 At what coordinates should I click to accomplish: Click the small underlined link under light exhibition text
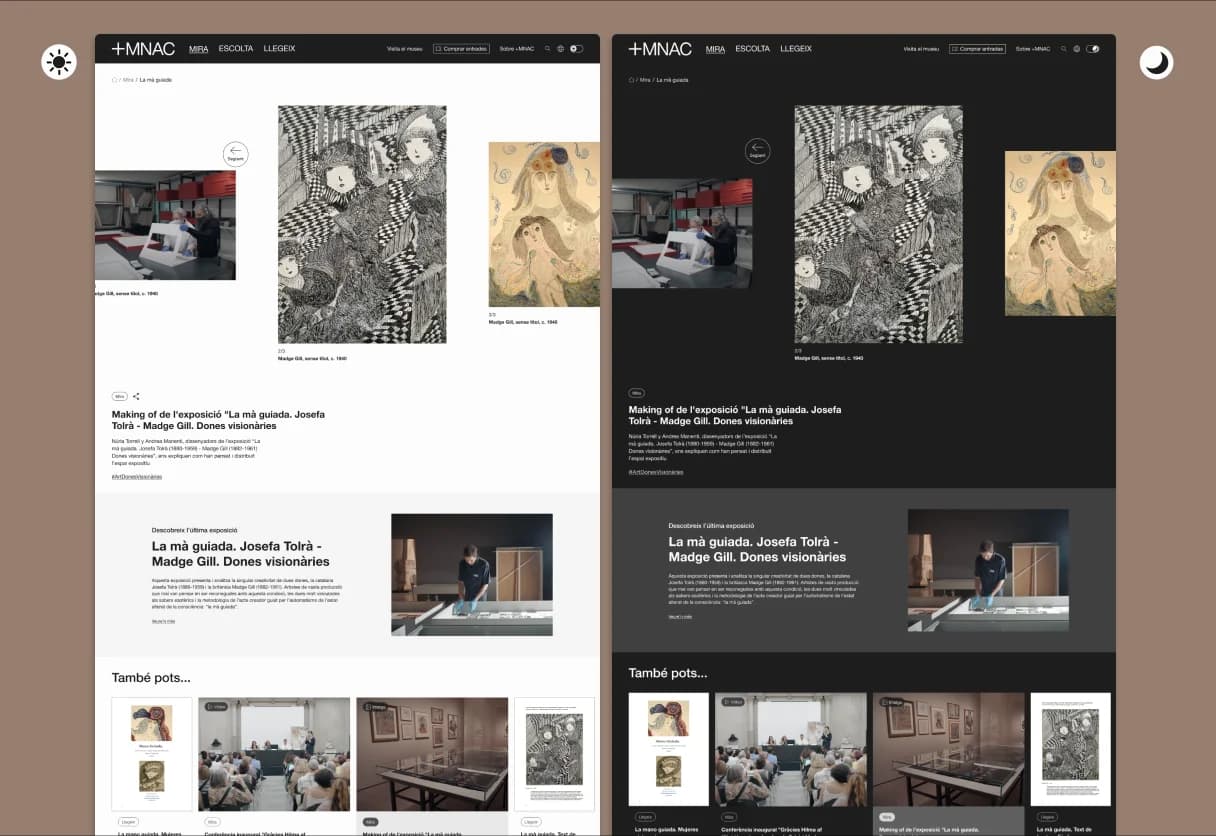pos(163,621)
